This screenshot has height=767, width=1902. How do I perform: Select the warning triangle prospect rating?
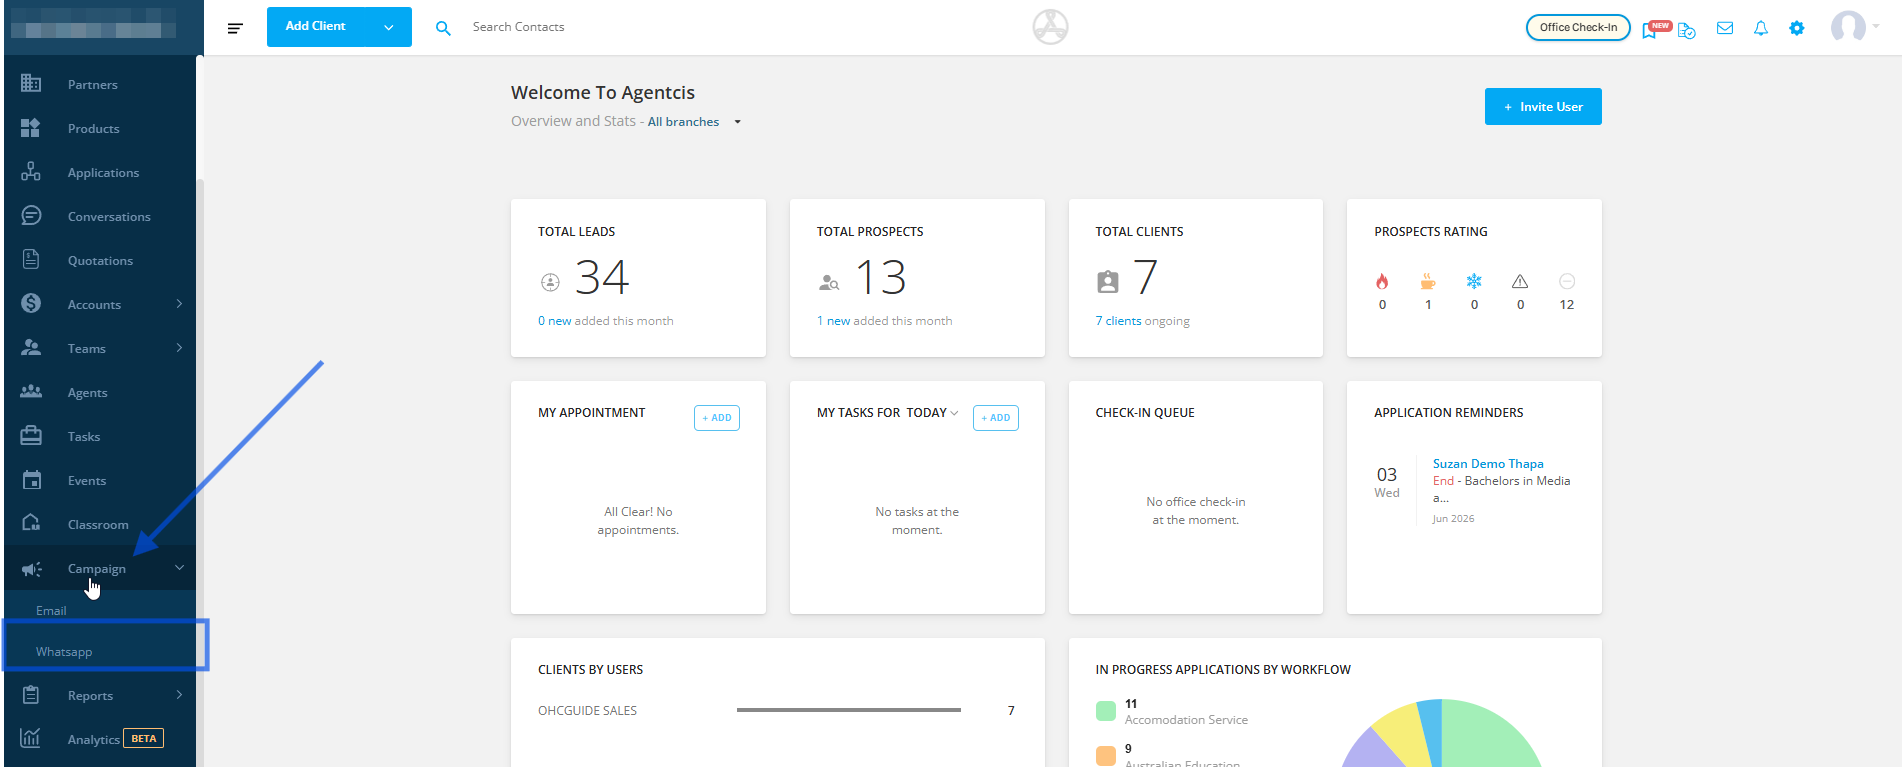(1520, 281)
